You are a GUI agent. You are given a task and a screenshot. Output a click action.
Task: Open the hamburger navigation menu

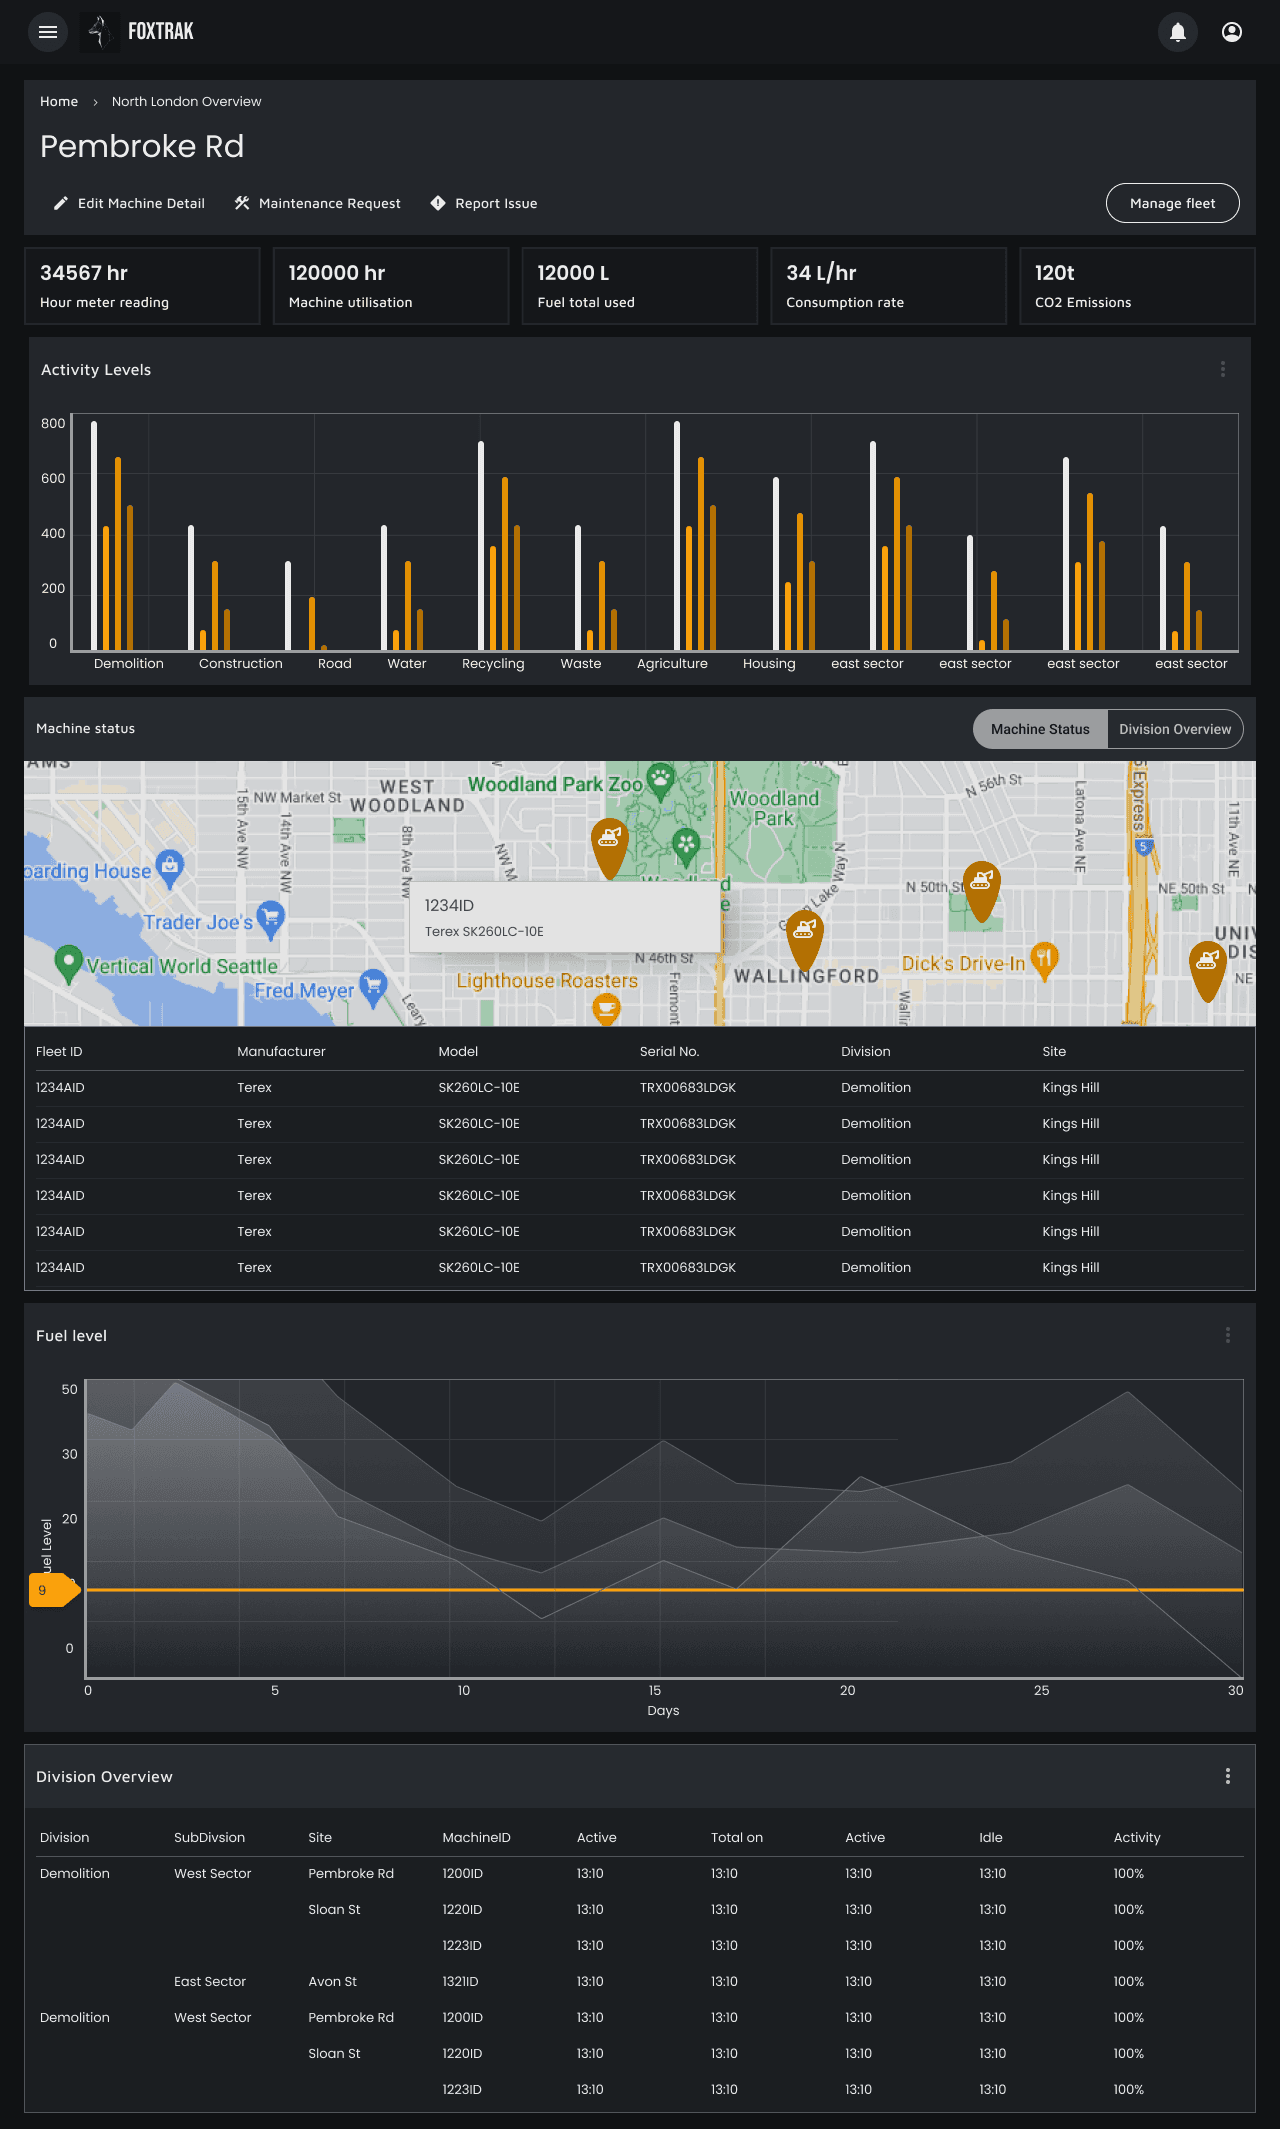pyautogui.click(x=47, y=32)
